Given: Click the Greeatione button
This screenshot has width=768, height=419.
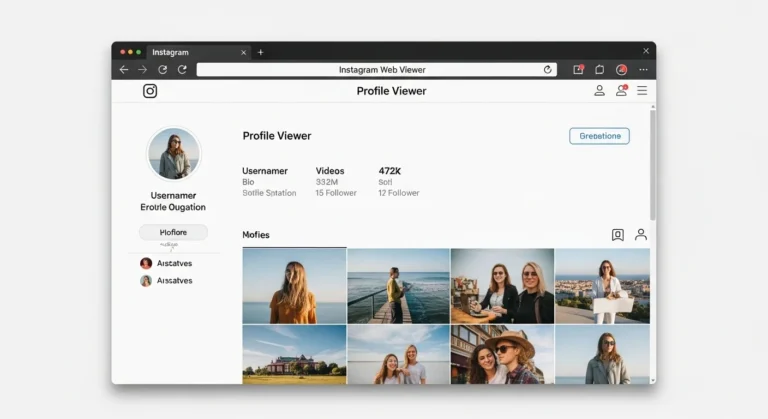Looking at the screenshot, I should [599, 136].
